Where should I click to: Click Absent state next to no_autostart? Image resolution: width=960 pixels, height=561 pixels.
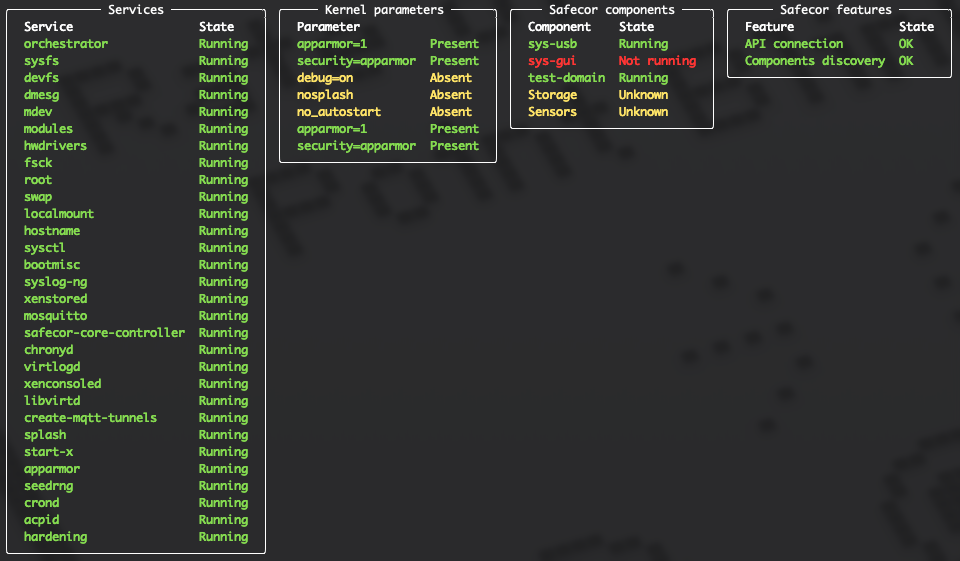[451, 112]
